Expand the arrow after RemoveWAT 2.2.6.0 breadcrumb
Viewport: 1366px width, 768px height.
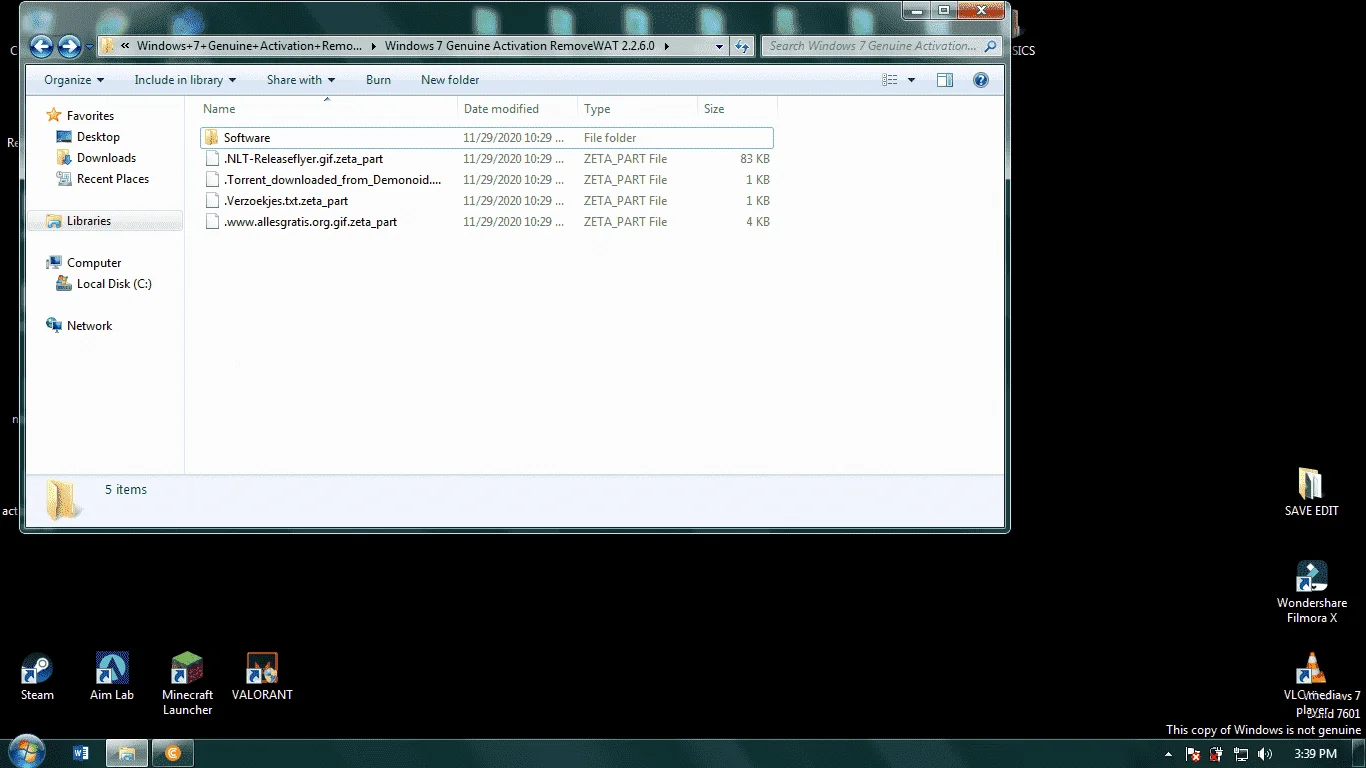pyautogui.click(x=666, y=46)
